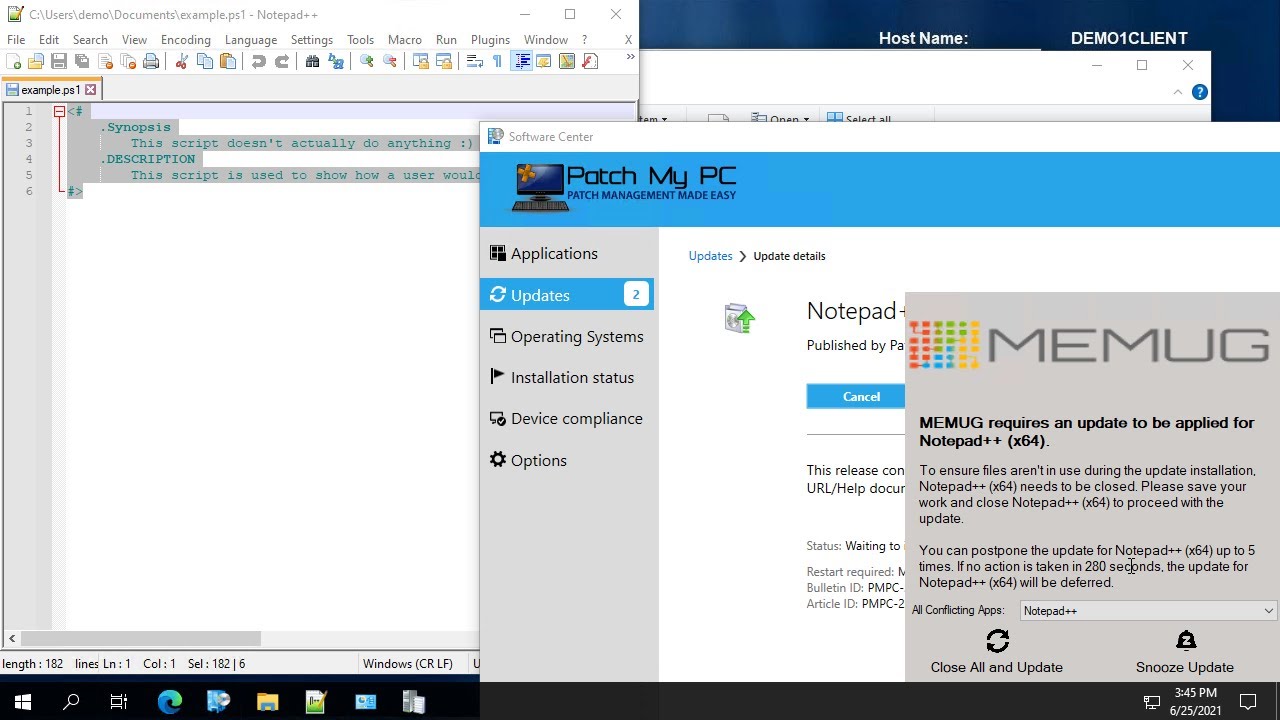
Task: Open the View menu in Notepad++
Action: point(134,40)
